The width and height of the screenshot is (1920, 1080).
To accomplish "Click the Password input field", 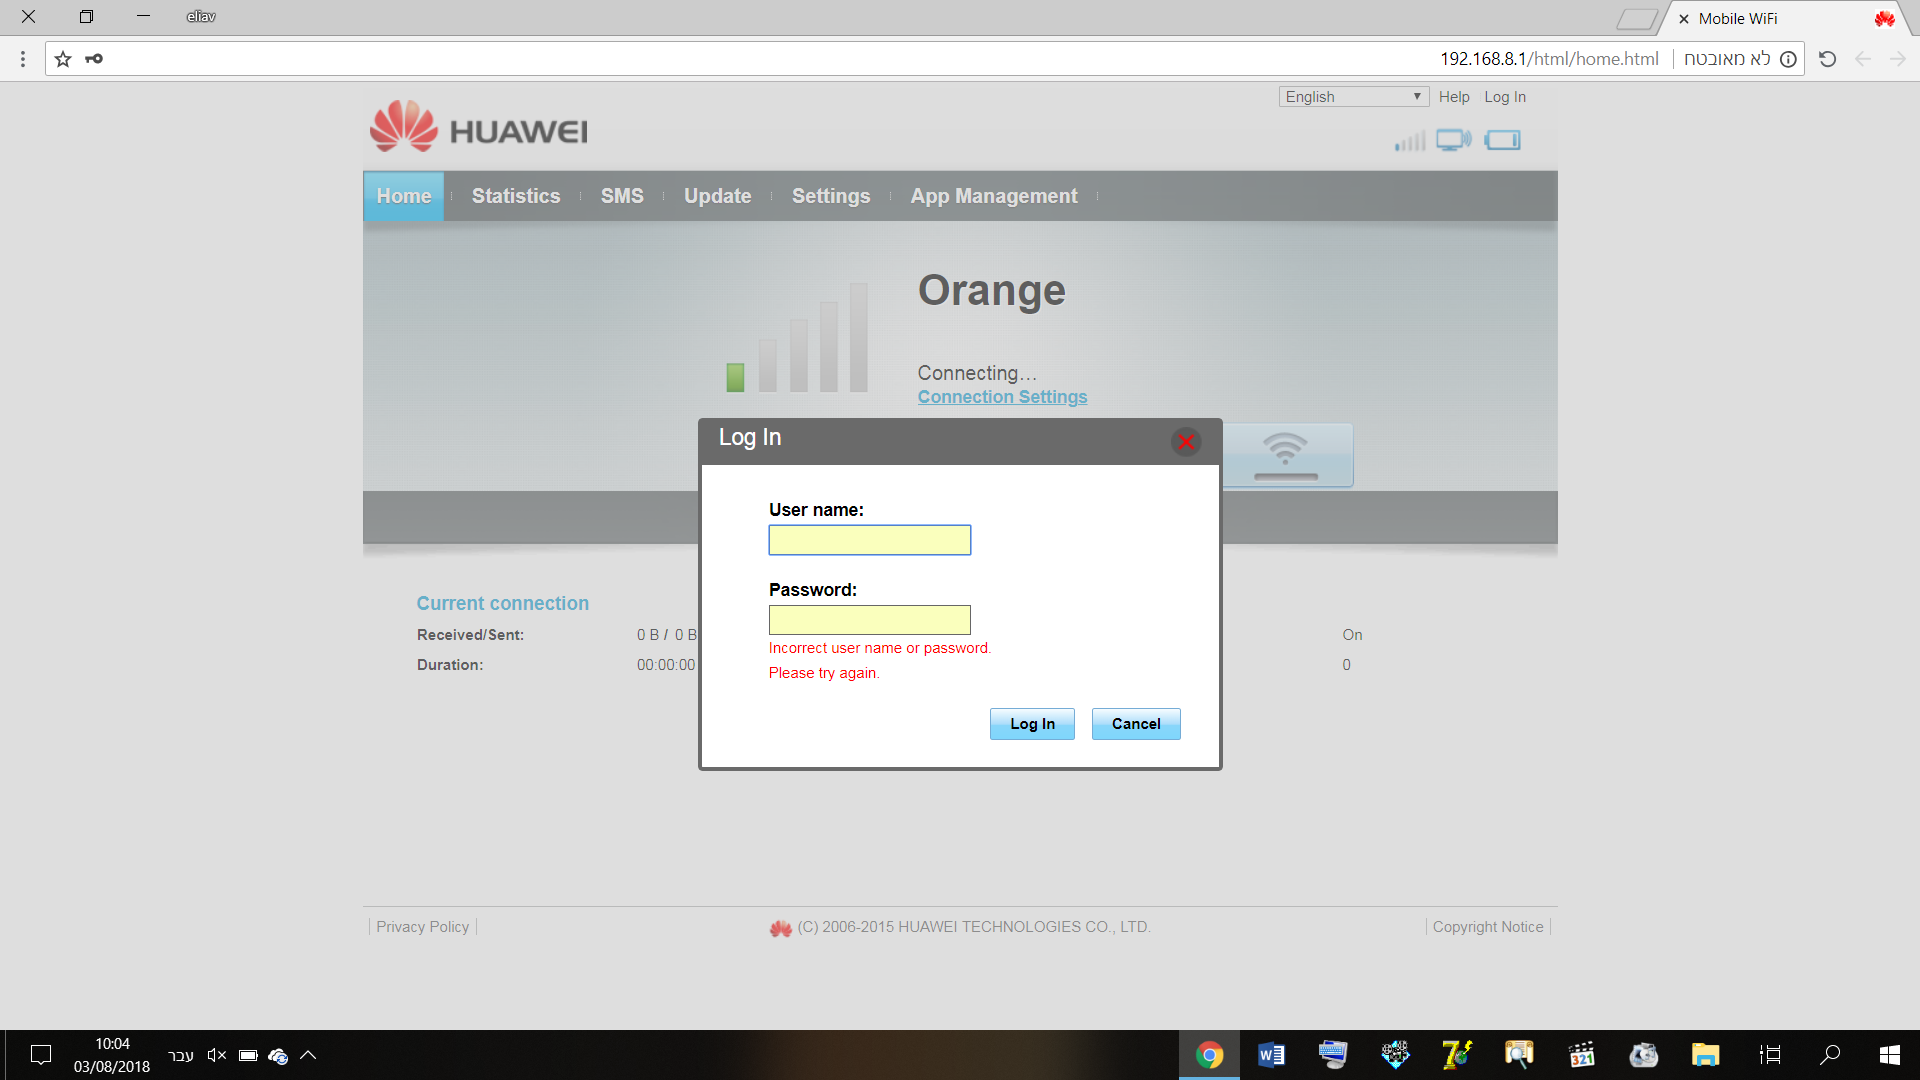I will pyautogui.click(x=869, y=620).
